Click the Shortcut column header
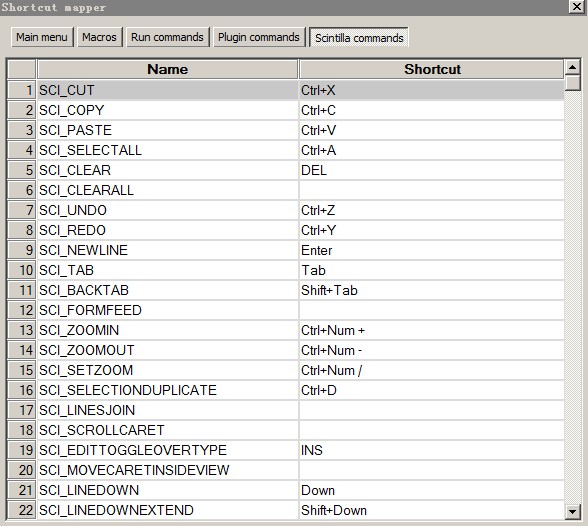This screenshot has width=588, height=526. click(x=432, y=69)
